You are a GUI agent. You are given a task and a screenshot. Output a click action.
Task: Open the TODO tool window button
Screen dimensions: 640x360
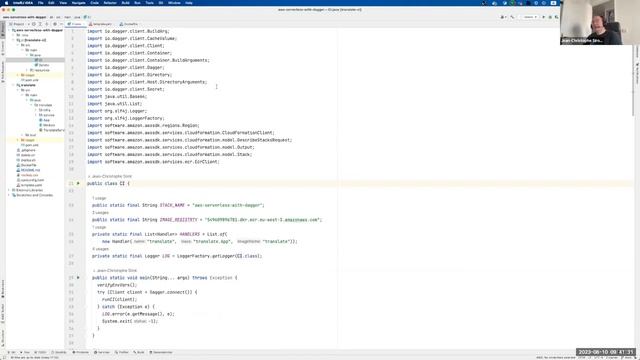click(x=40, y=352)
